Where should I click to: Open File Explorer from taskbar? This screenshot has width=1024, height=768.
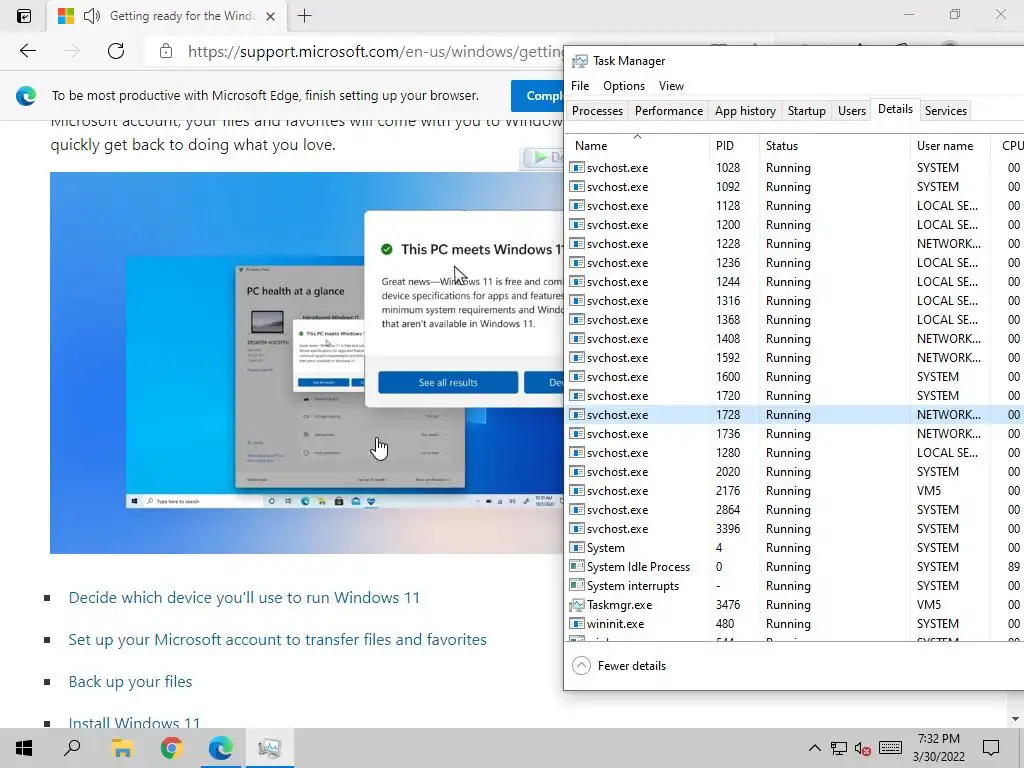tap(122, 748)
